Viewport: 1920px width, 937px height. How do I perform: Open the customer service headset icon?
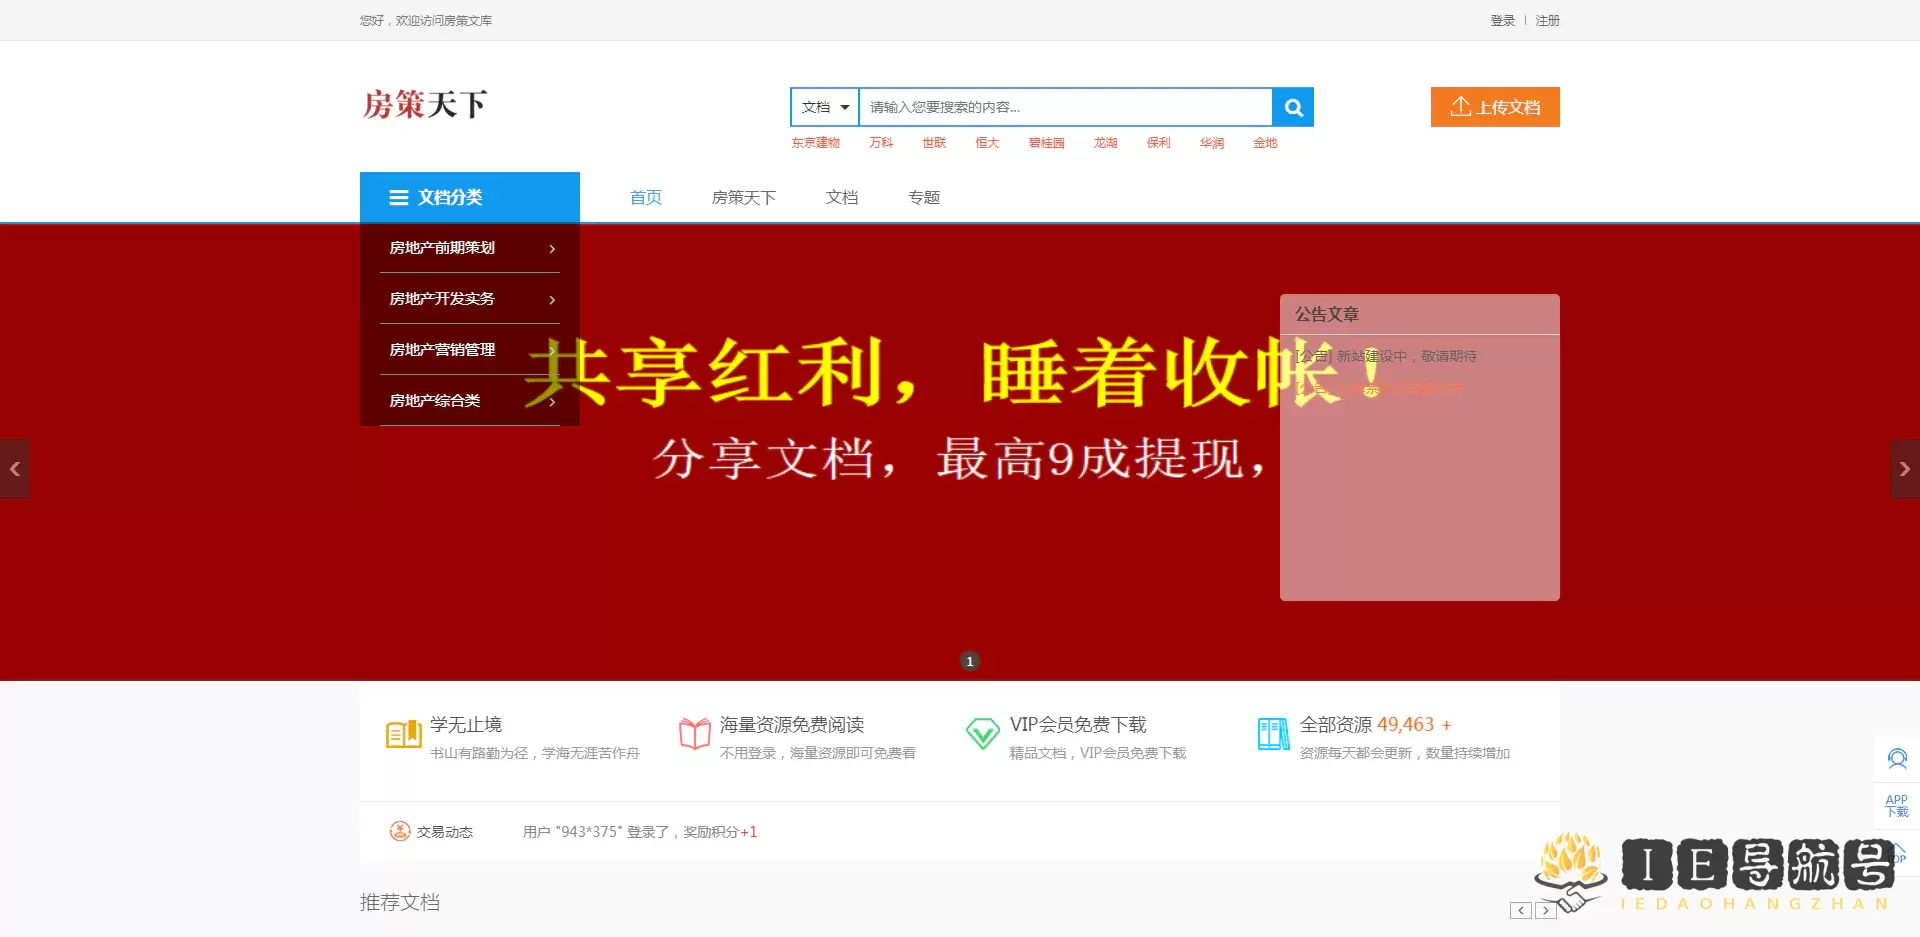click(x=1896, y=758)
